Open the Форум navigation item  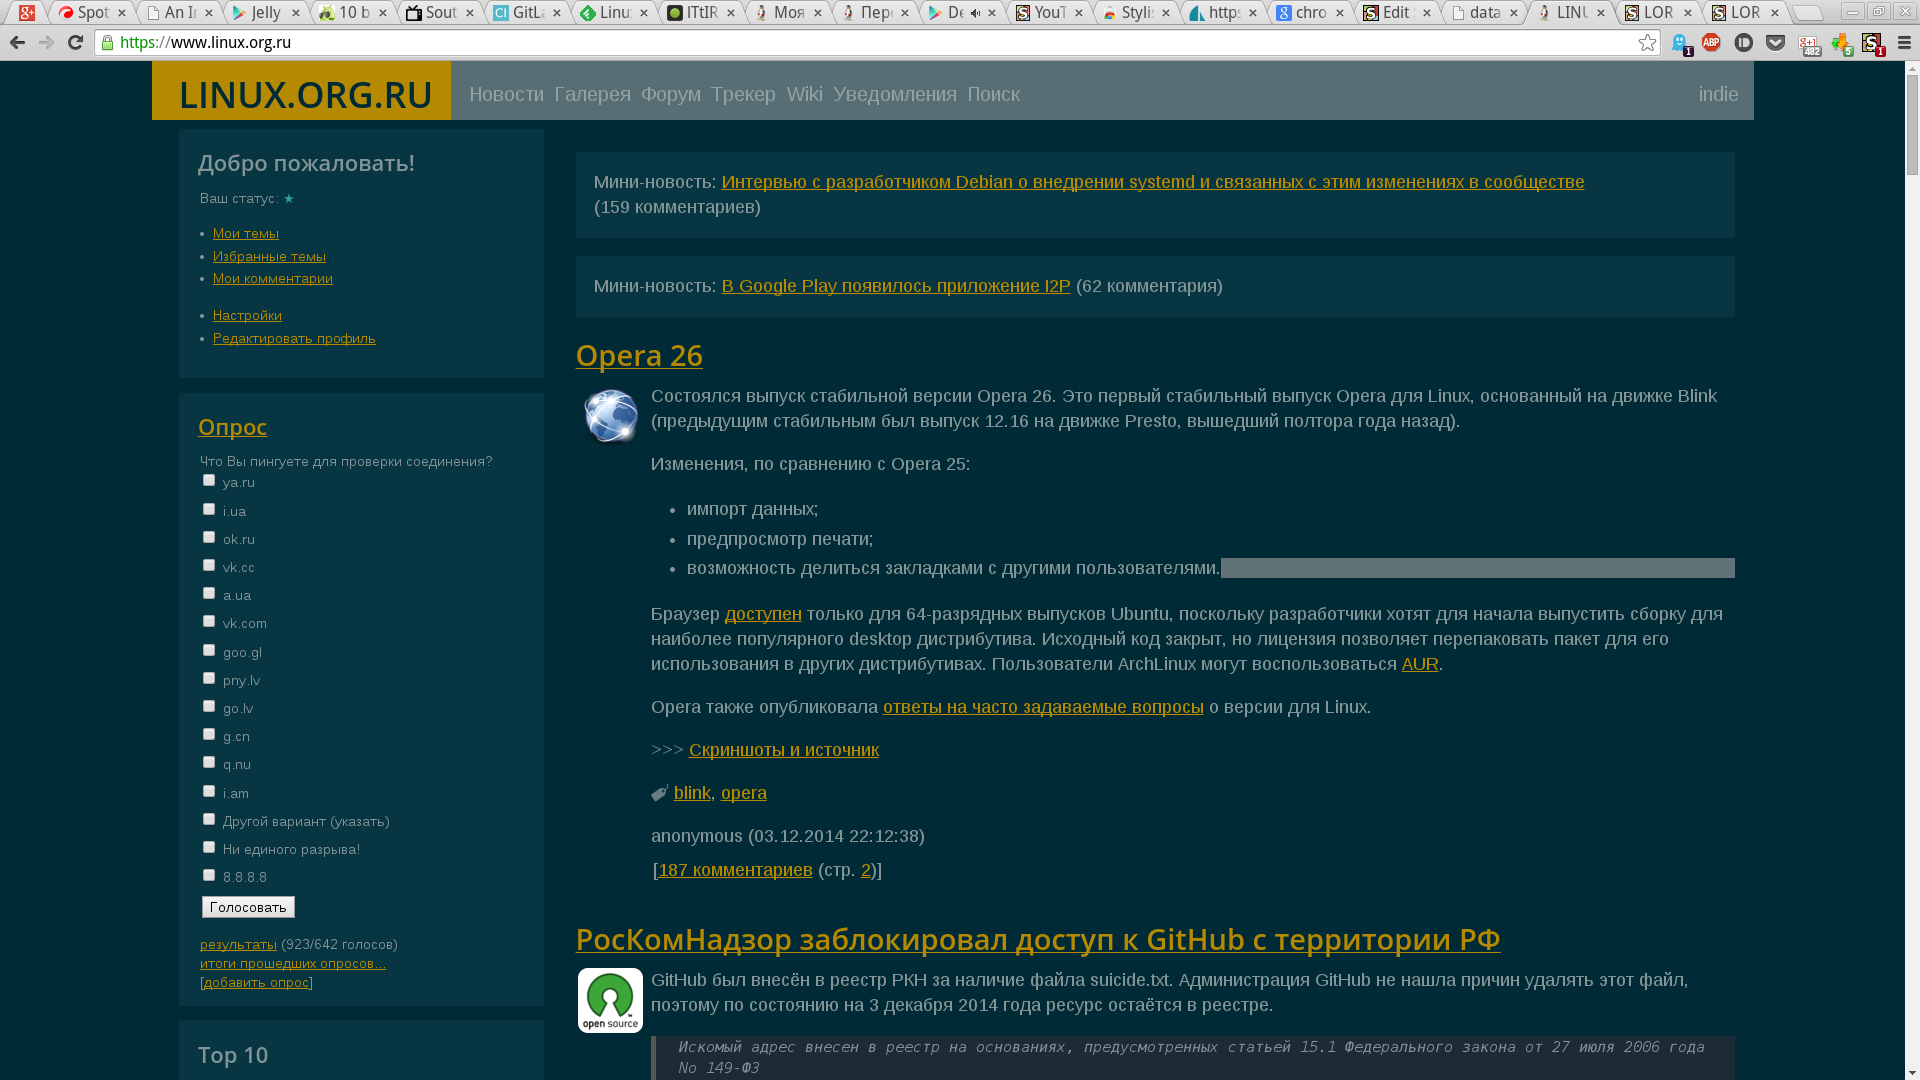pyautogui.click(x=670, y=94)
